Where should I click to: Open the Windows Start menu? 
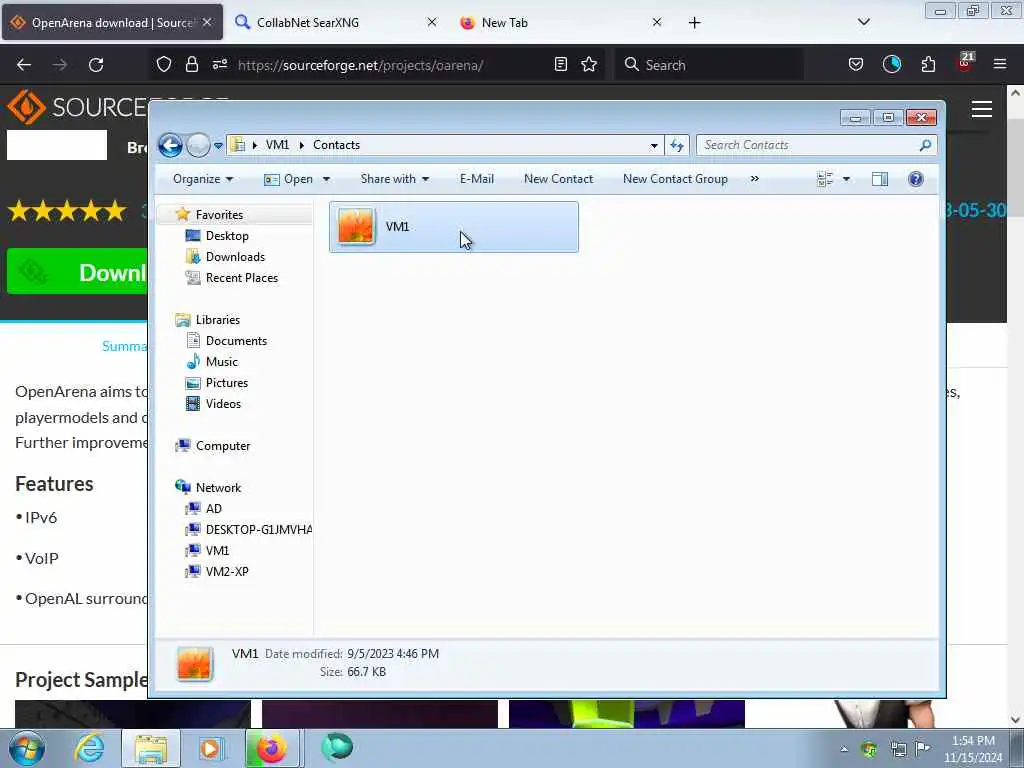tap(27, 748)
